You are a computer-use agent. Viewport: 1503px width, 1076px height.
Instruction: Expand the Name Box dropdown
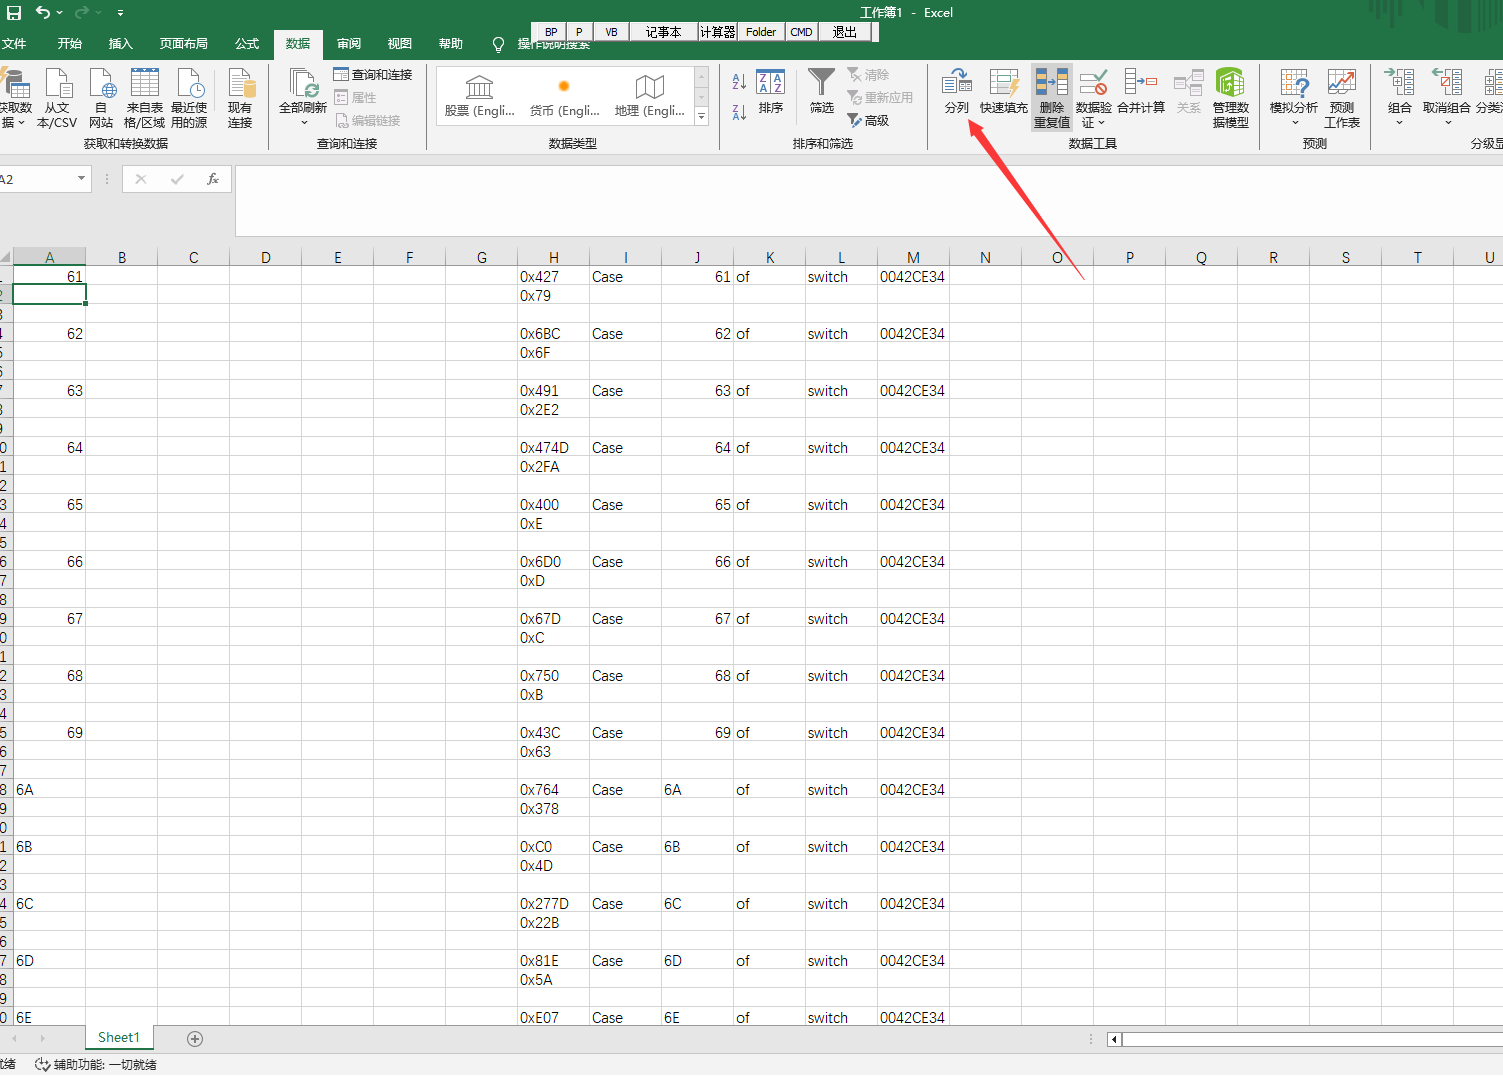tap(81, 179)
